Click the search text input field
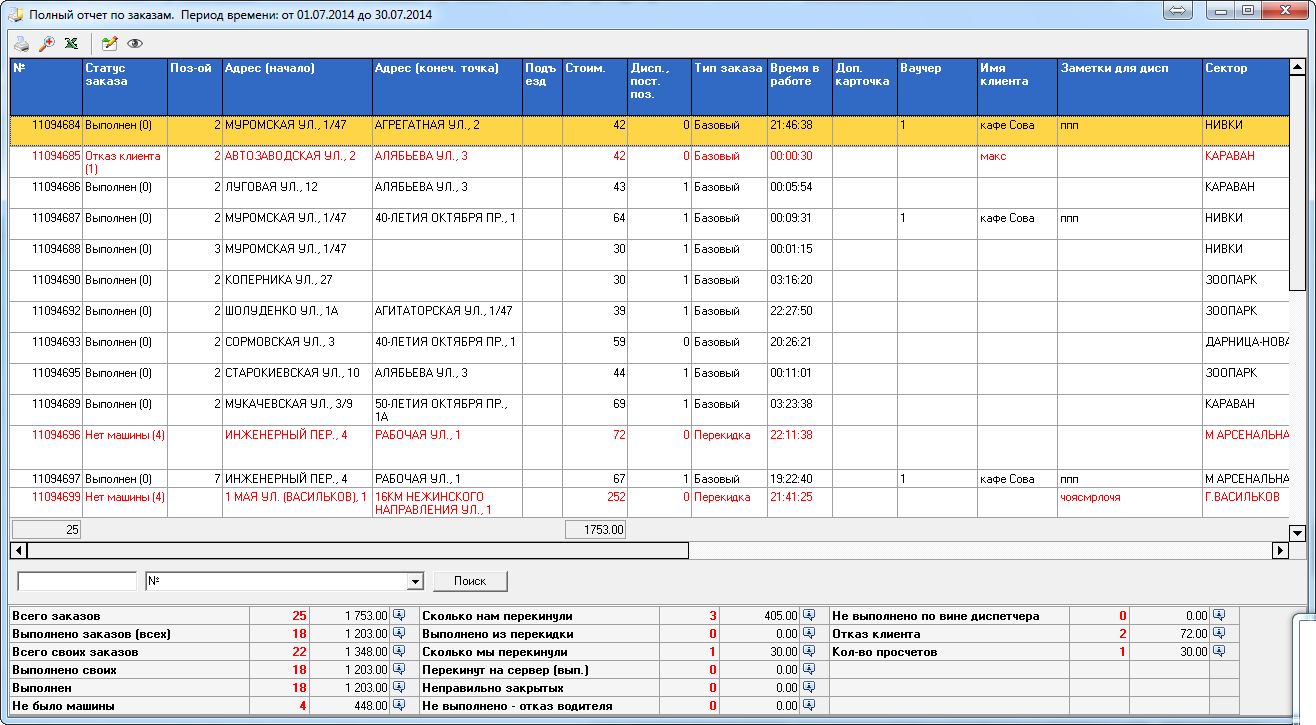The width and height of the screenshot is (1316, 725). (x=77, y=581)
